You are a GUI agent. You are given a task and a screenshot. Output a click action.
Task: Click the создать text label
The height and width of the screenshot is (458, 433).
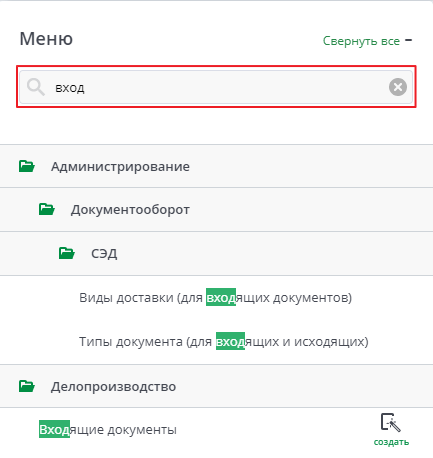click(391, 442)
